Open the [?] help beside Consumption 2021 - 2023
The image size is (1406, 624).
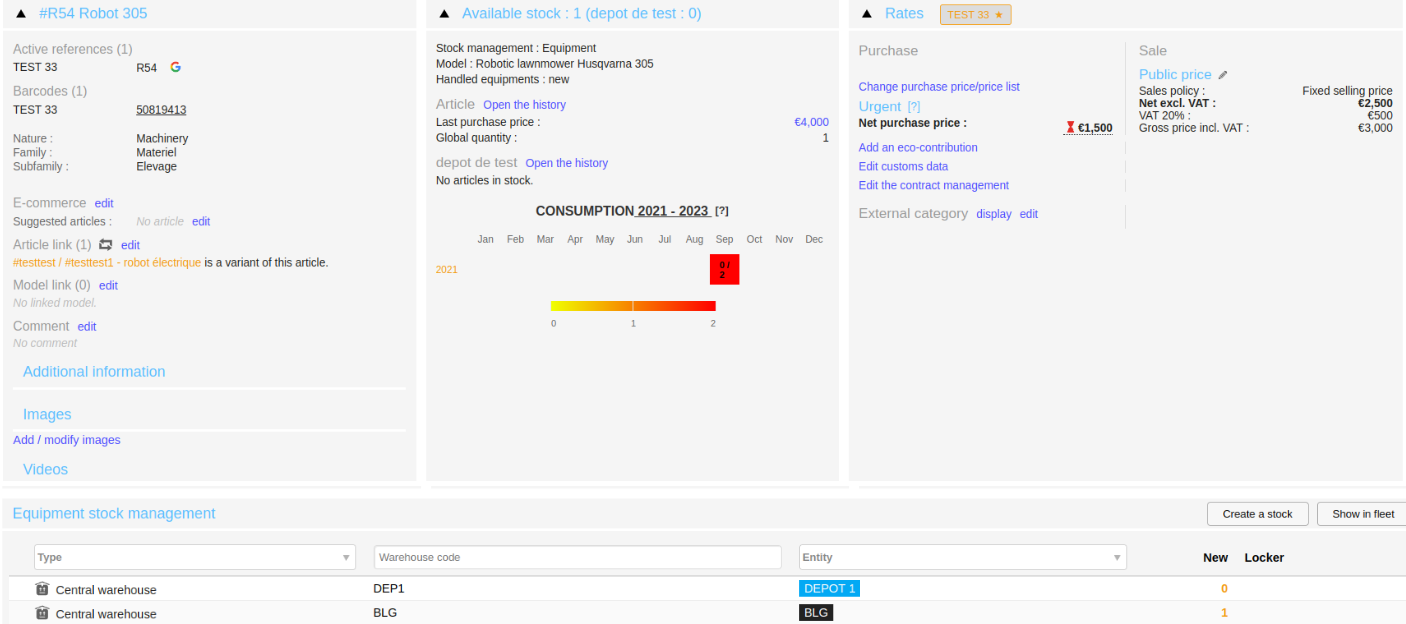coord(722,211)
